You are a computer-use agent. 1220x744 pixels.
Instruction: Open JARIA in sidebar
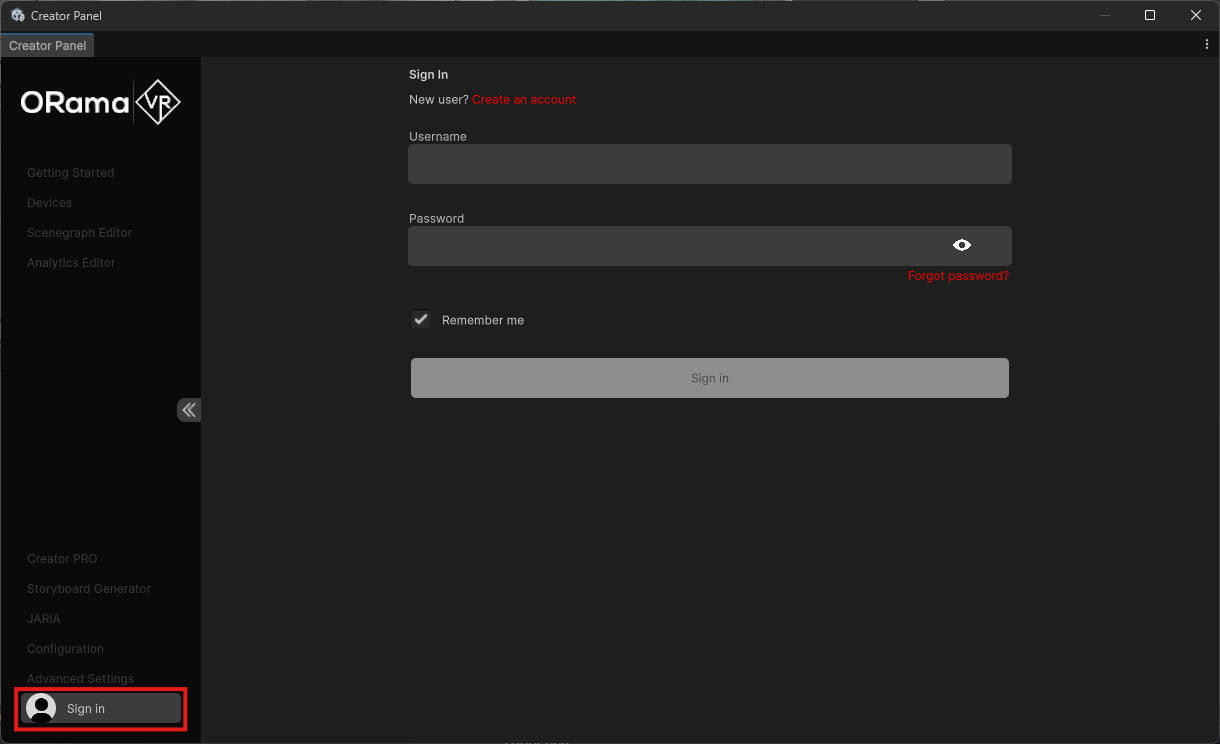[44, 619]
